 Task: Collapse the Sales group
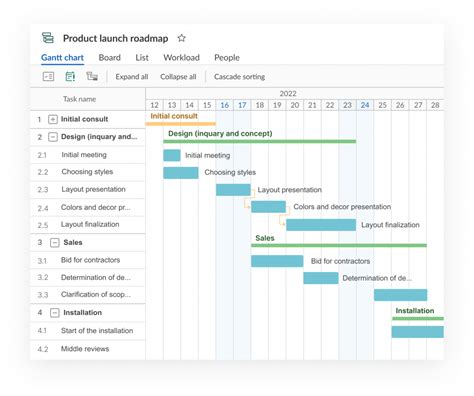pyautogui.click(x=55, y=243)
